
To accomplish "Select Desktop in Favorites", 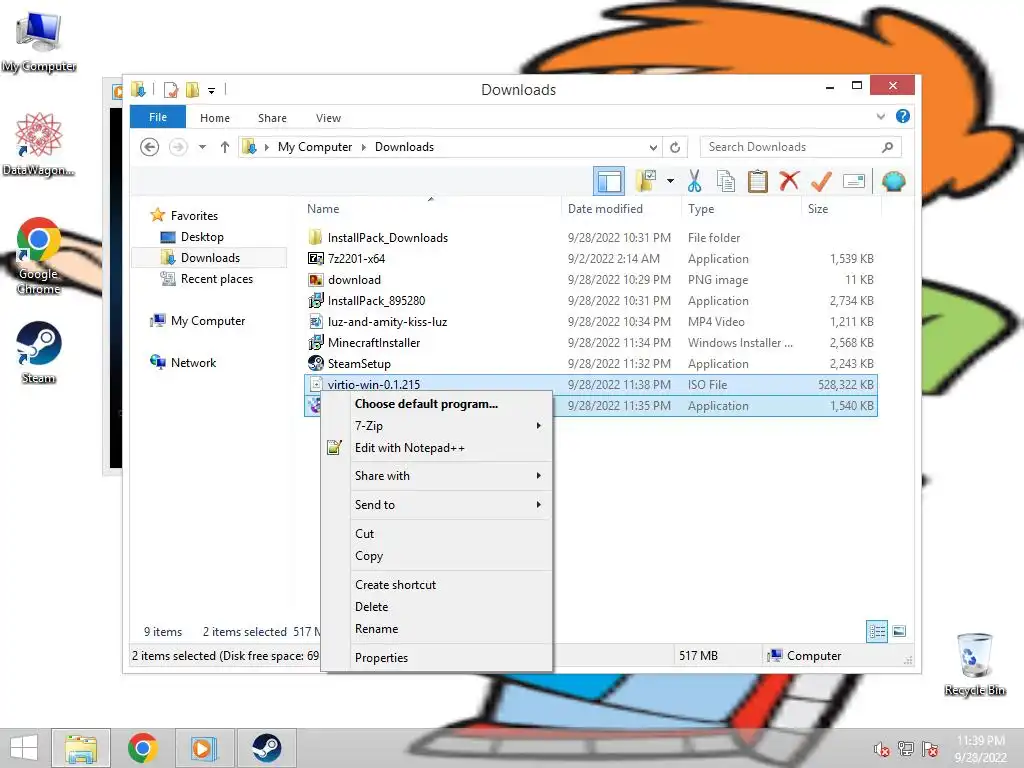I will [x=202, y=237].
